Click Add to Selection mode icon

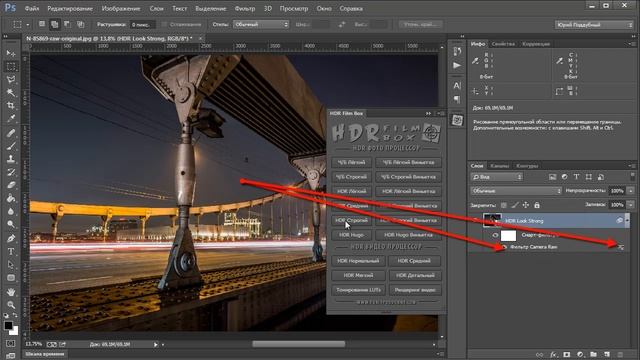click(x=54, y=24)
